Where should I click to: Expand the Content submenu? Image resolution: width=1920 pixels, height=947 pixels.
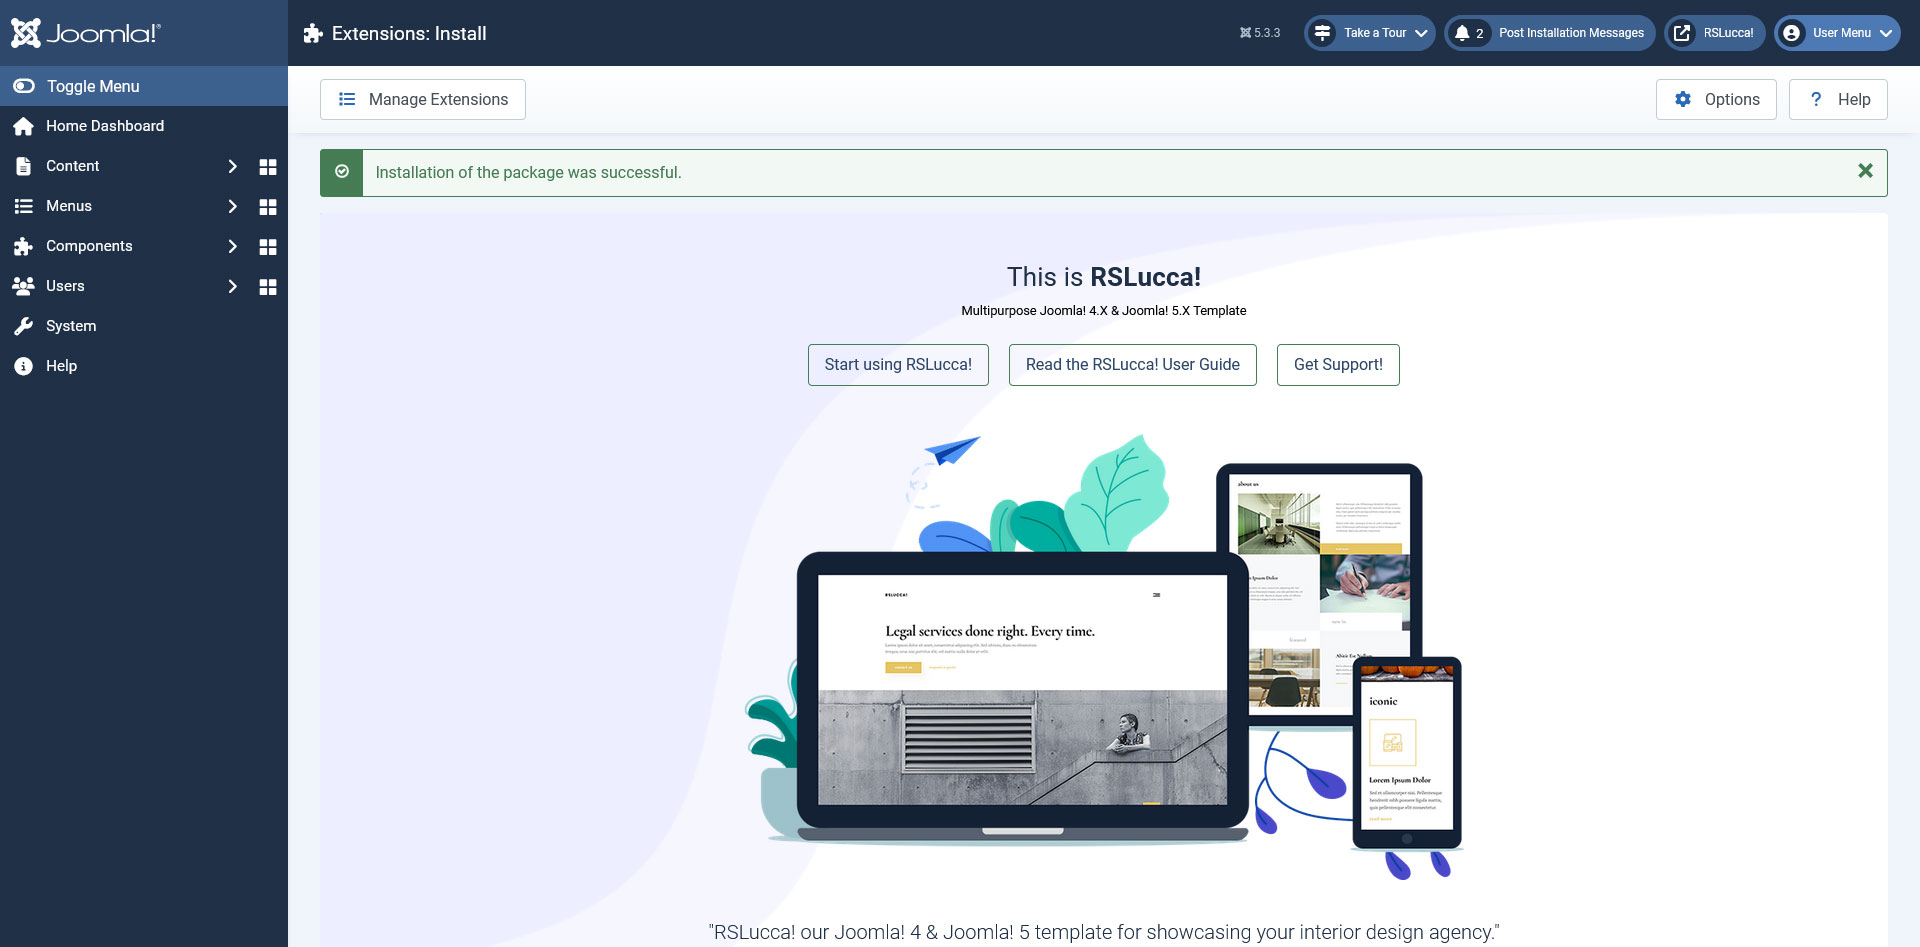tap(232, 167)
